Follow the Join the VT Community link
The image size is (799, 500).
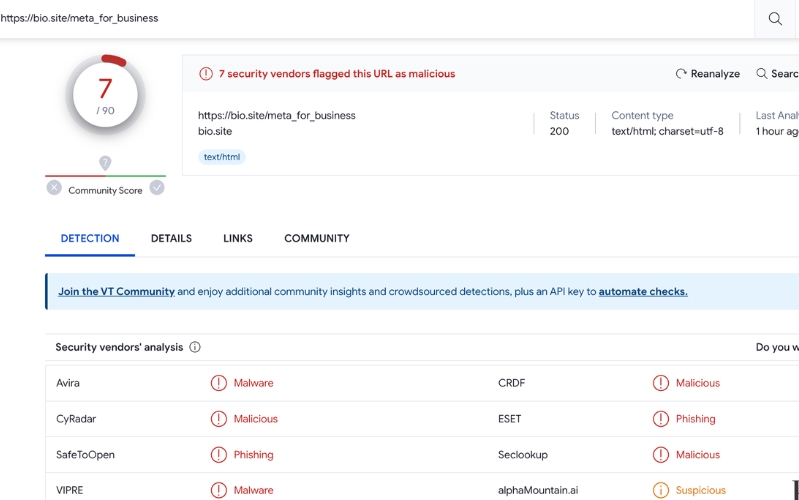coord(116,292)
